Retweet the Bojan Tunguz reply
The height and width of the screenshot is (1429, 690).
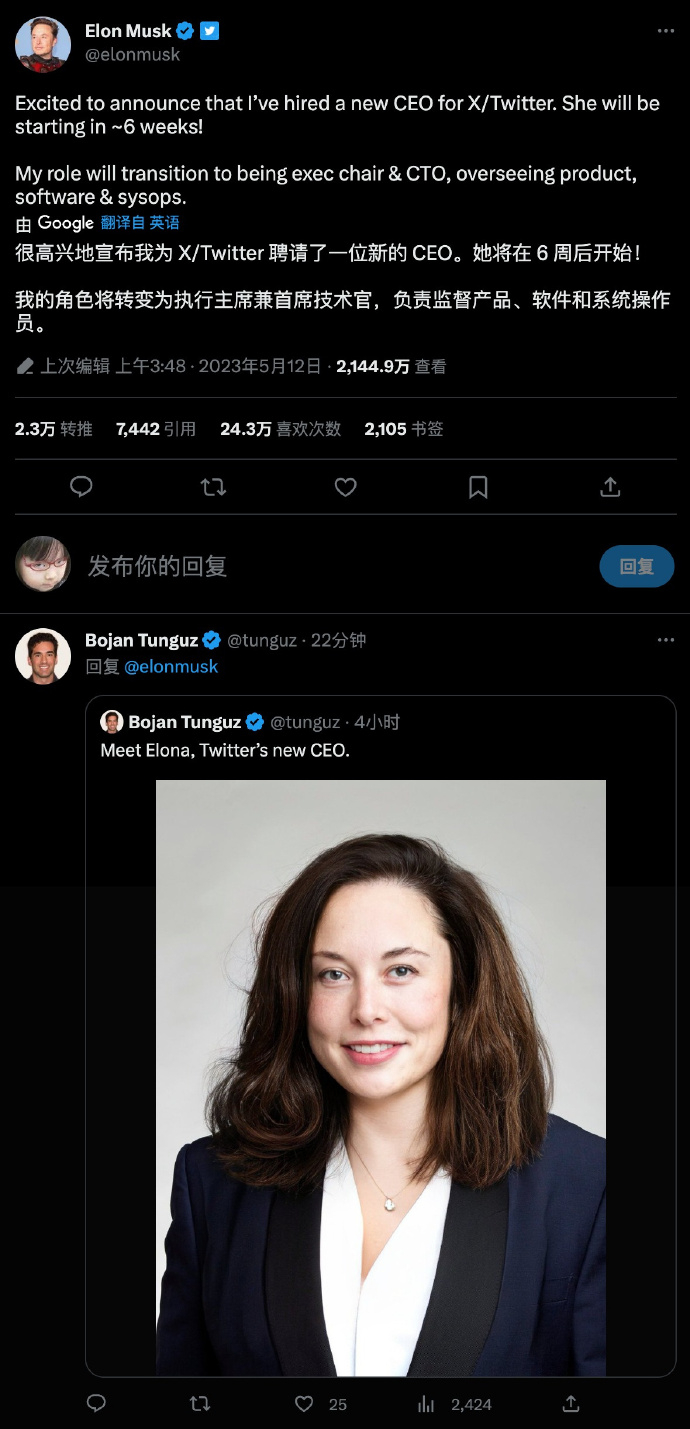[200, 1404]
